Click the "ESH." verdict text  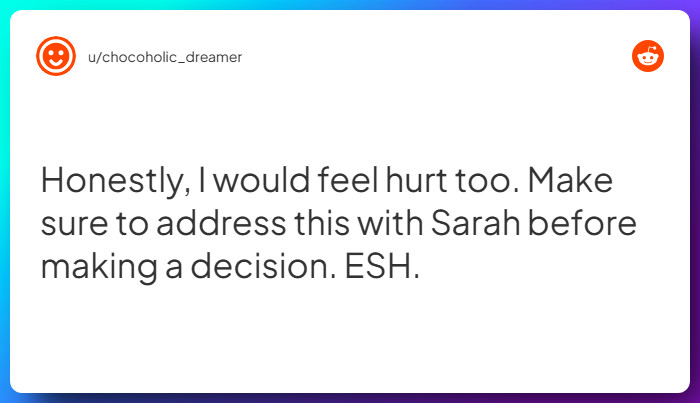(382, 266)
